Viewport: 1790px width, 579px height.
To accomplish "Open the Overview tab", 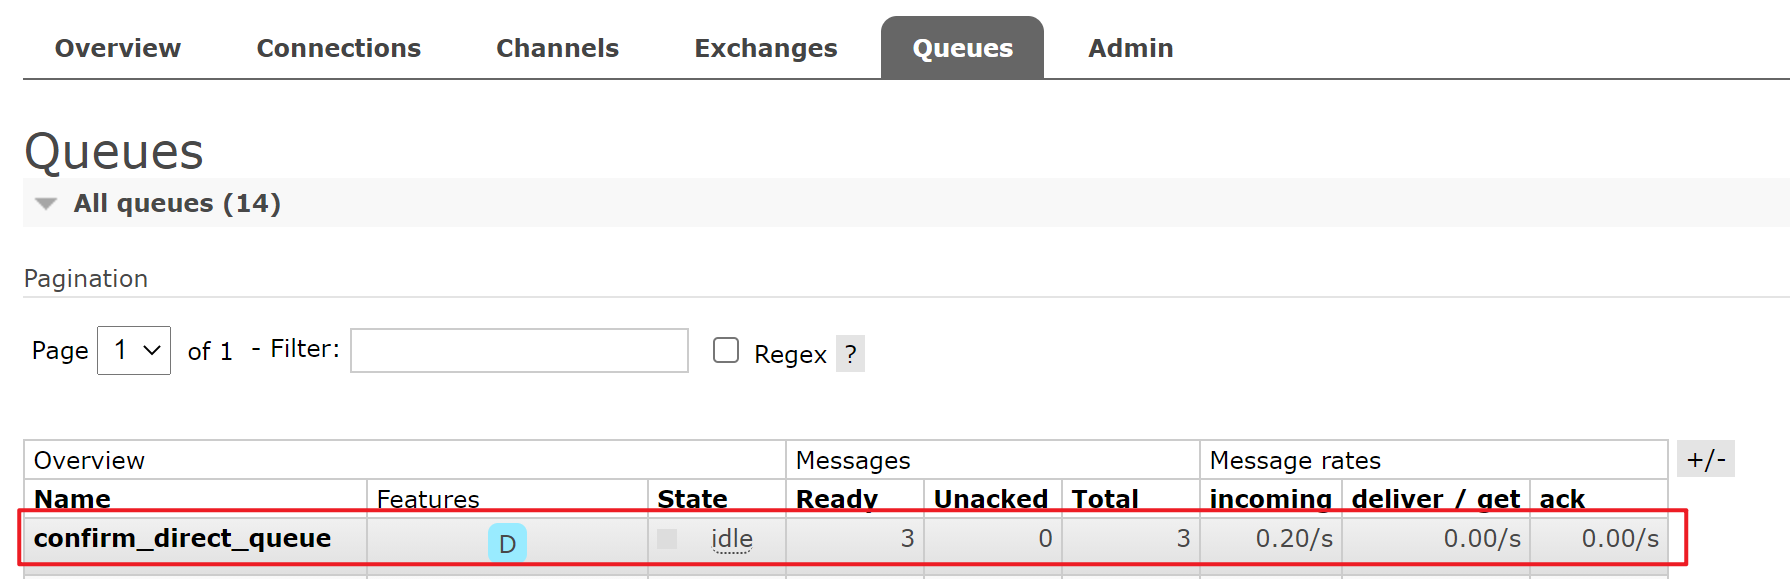I will [x=118, y=48].
